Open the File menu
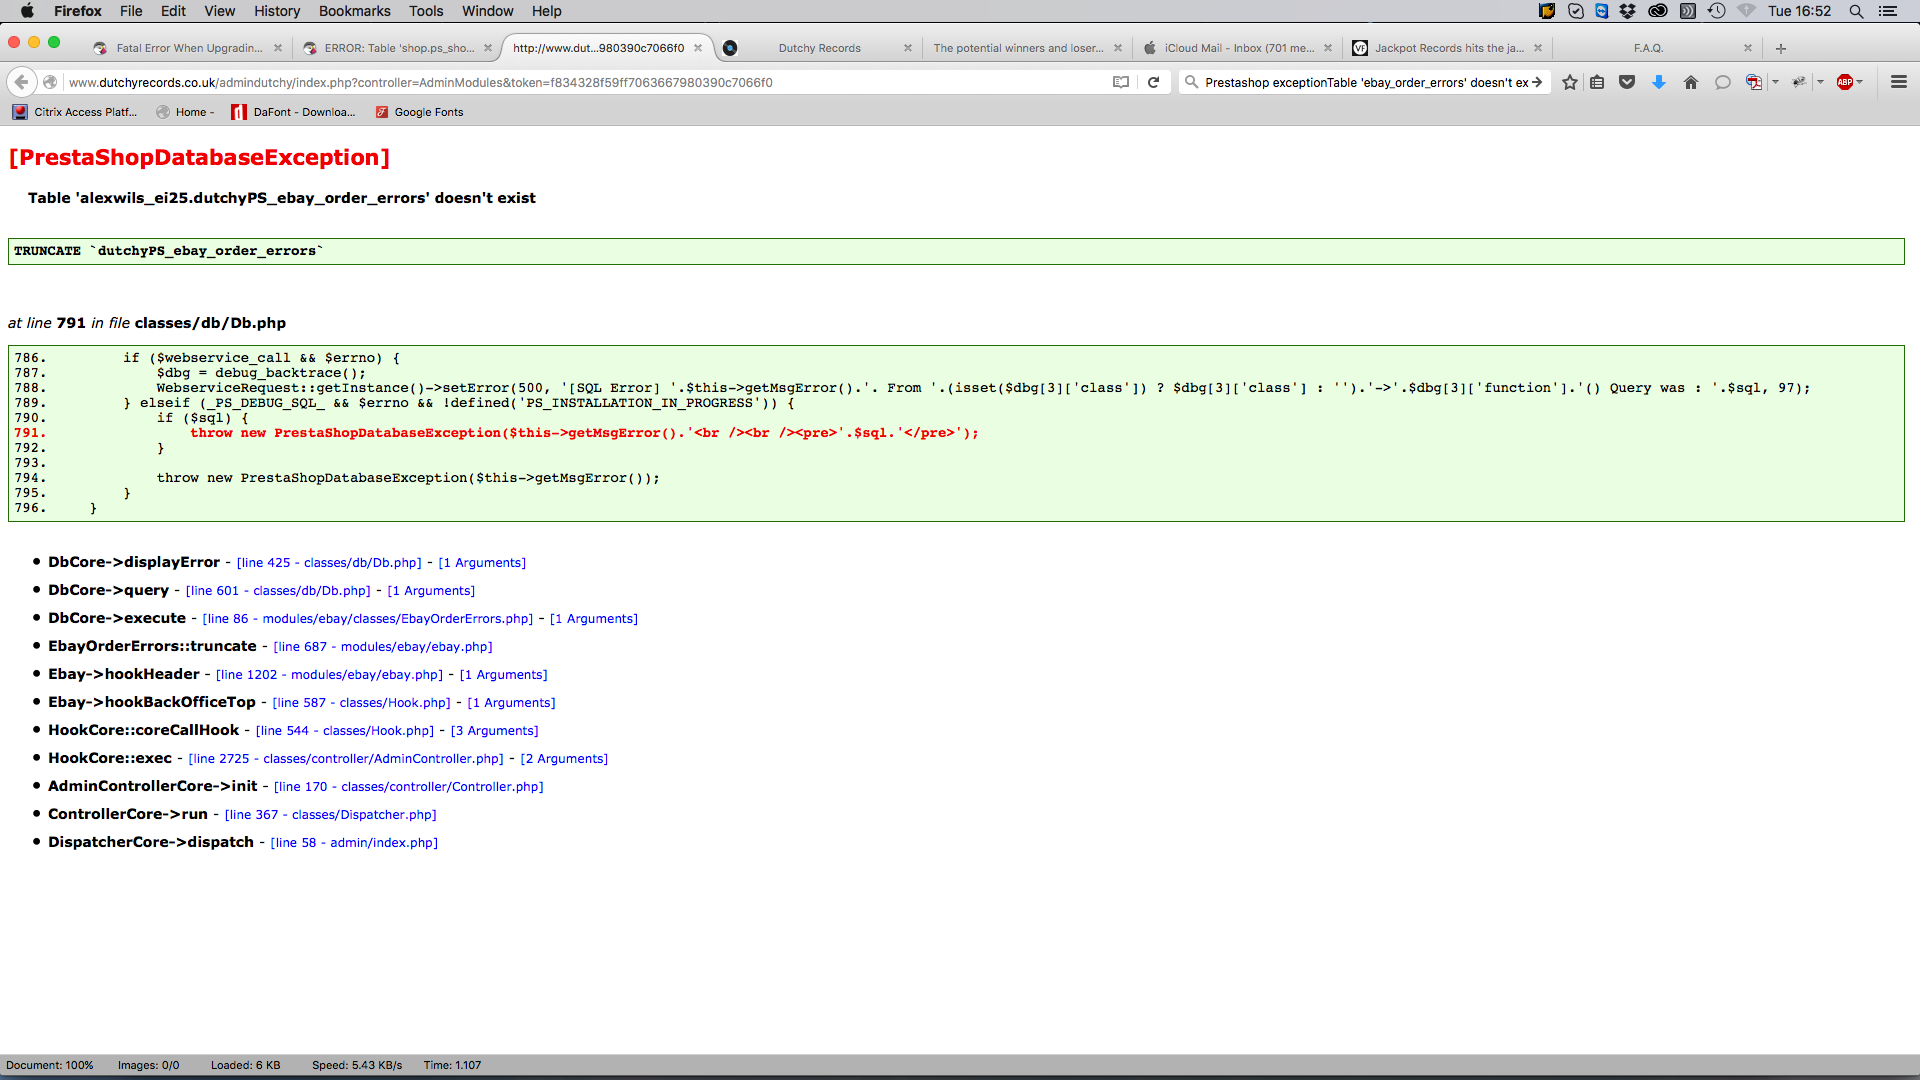The height and width of the screenshot is (1080, 1920). point(131,11)
